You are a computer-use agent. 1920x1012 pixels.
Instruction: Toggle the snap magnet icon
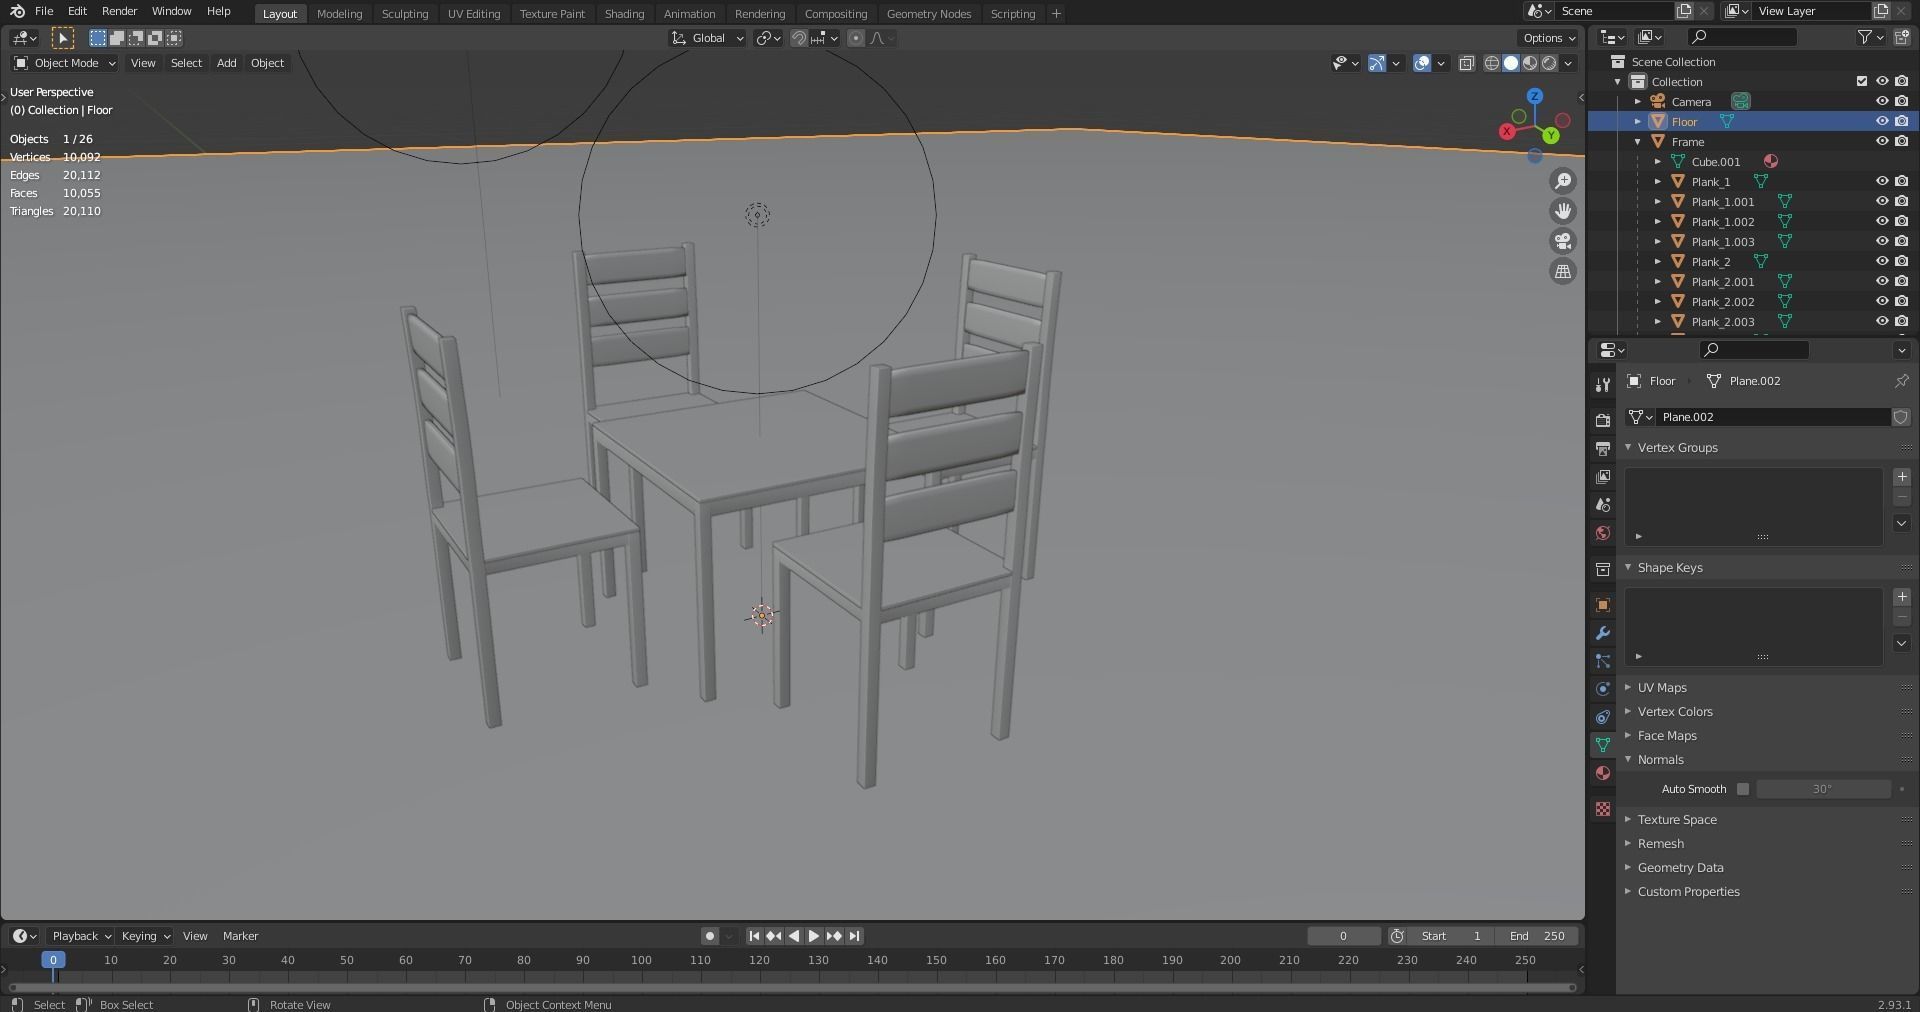pos(799,38)
